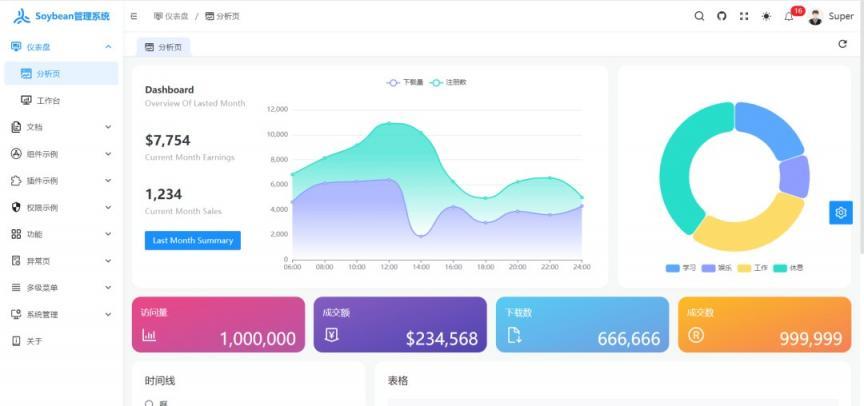Open the 访问量 1,000,000 card
864x406 pixels.
pos(218,324)
